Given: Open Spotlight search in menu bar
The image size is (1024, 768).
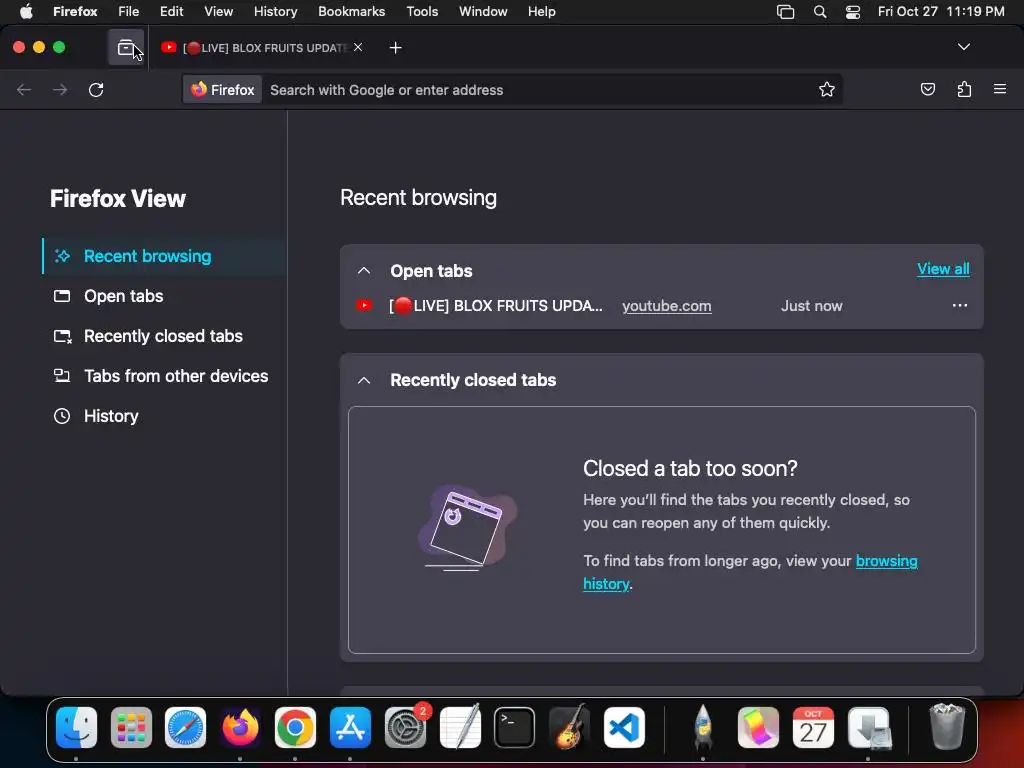Looking at the screenshot, I should coord(820,12).
